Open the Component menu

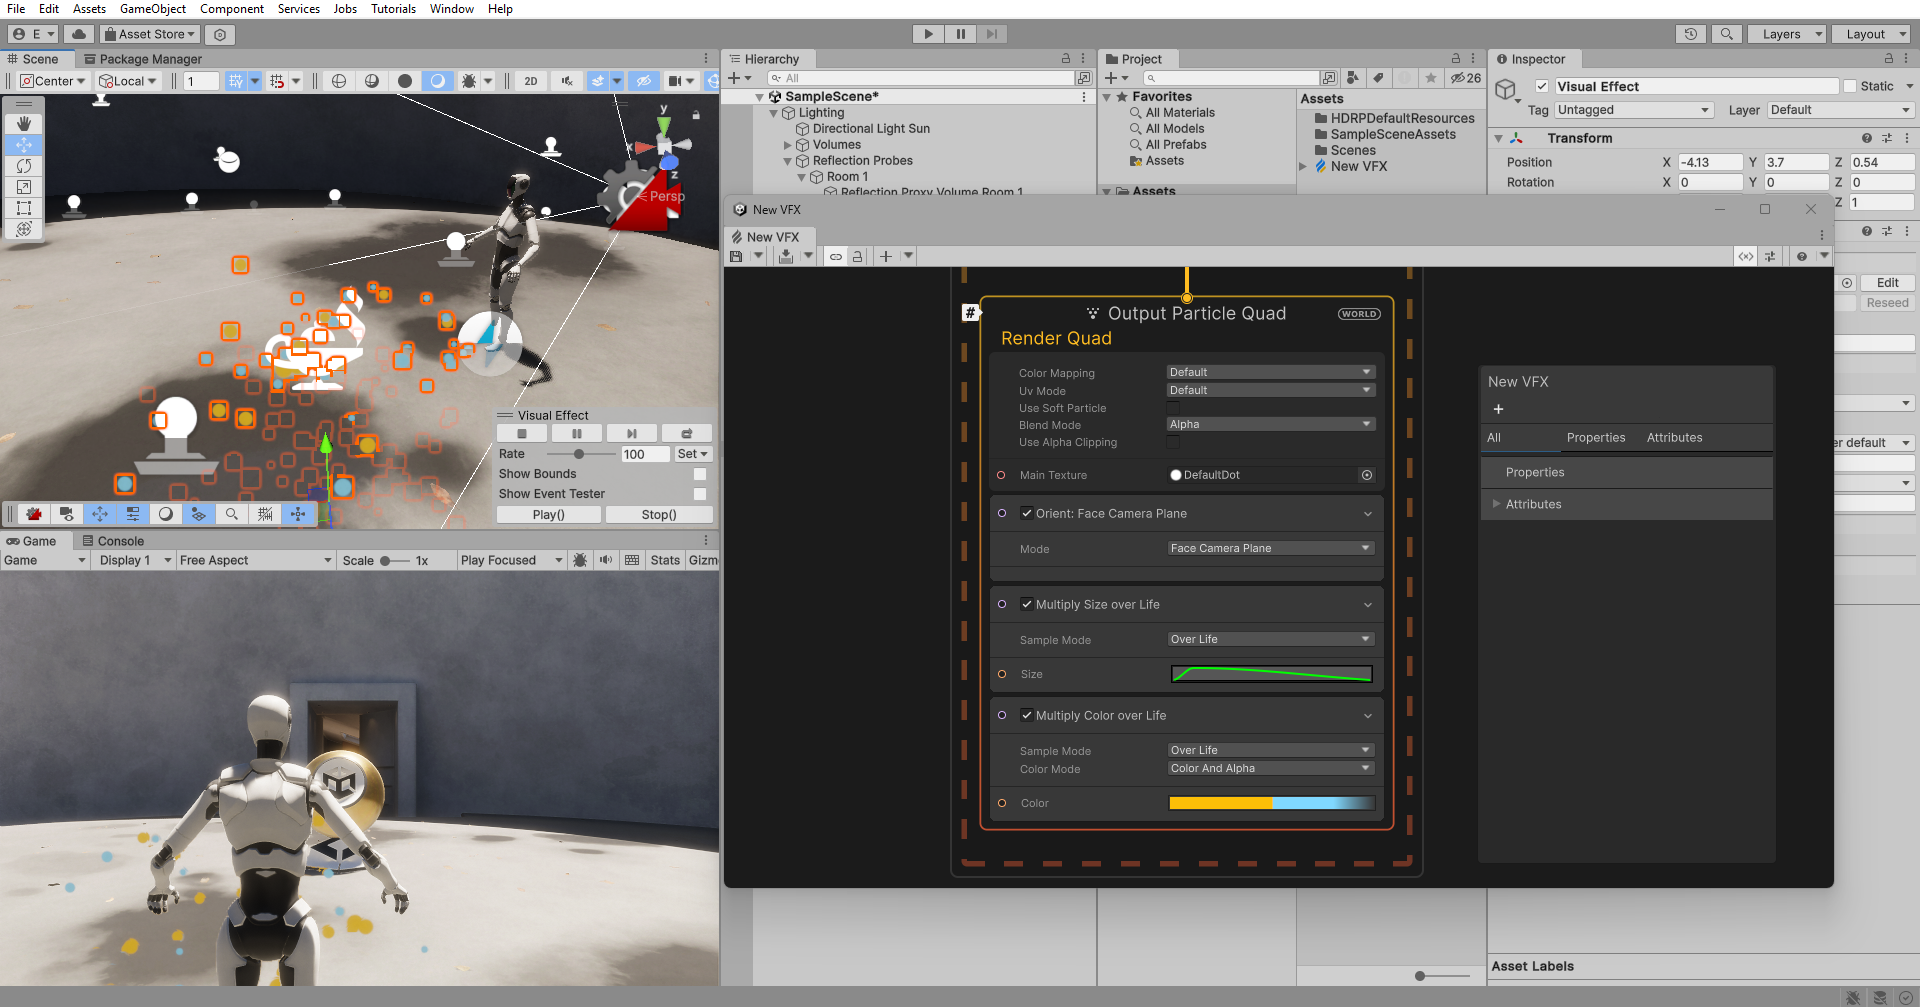(x=232, y=9)
